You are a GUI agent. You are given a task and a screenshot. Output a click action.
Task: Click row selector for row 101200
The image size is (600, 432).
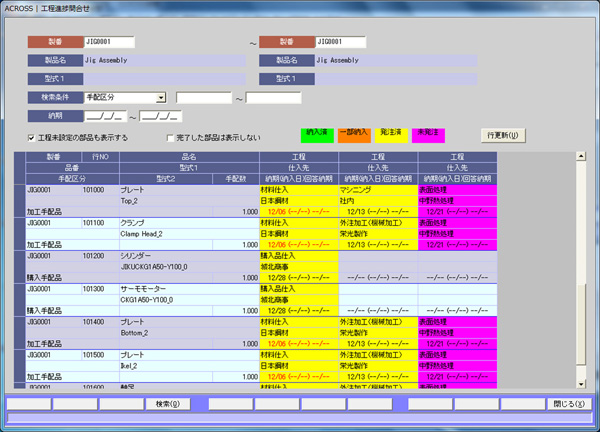coord(20,267)
